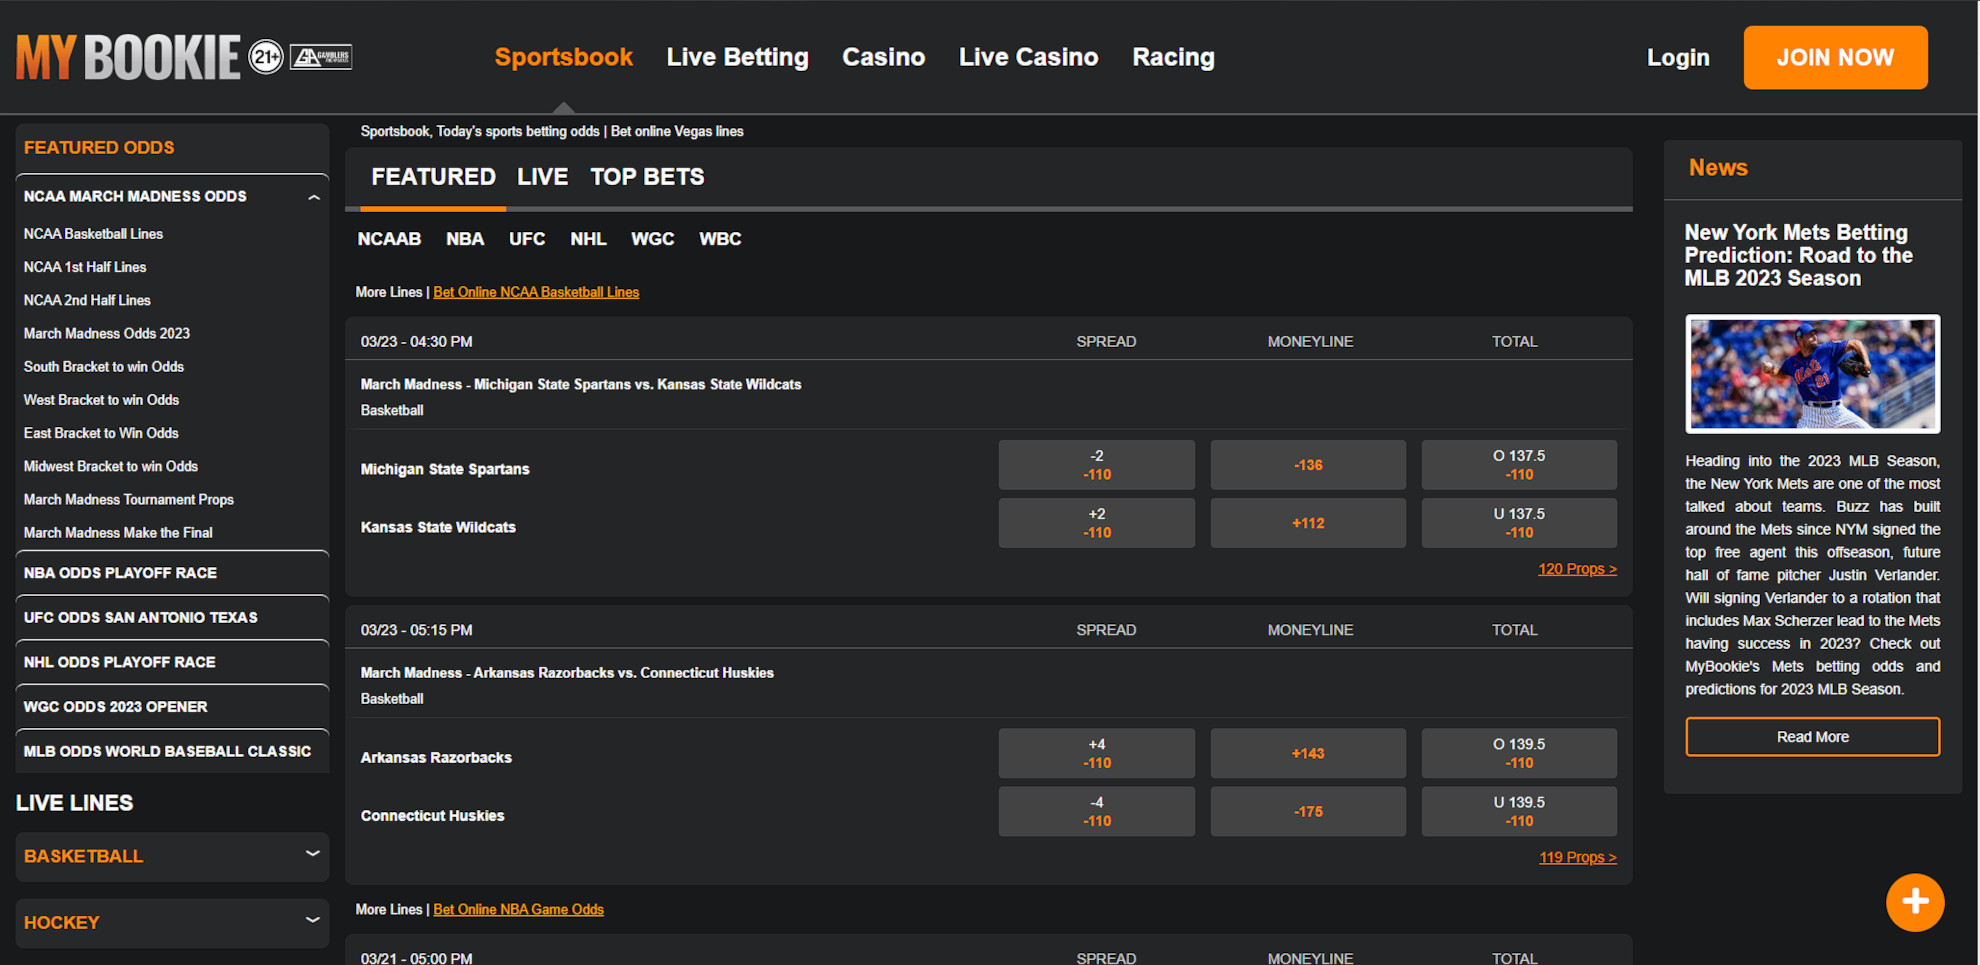Select Connecticut moneyline -175
Image resolution: width=1980 pixels, height=965 pixels.
point(1308,811)
